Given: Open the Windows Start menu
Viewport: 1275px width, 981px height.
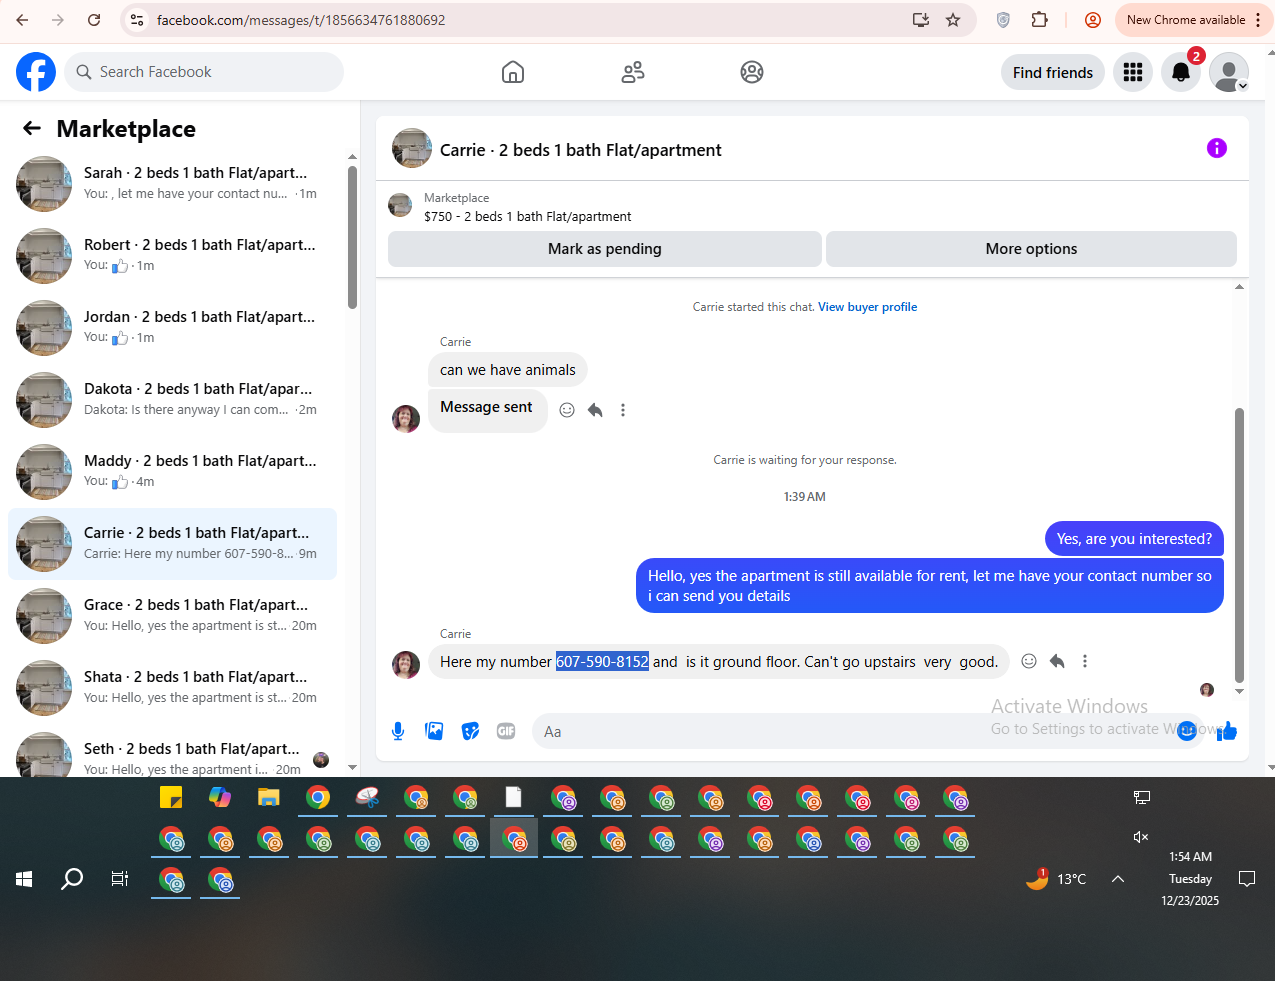Looking at the screenshot, I should [24, 879].
